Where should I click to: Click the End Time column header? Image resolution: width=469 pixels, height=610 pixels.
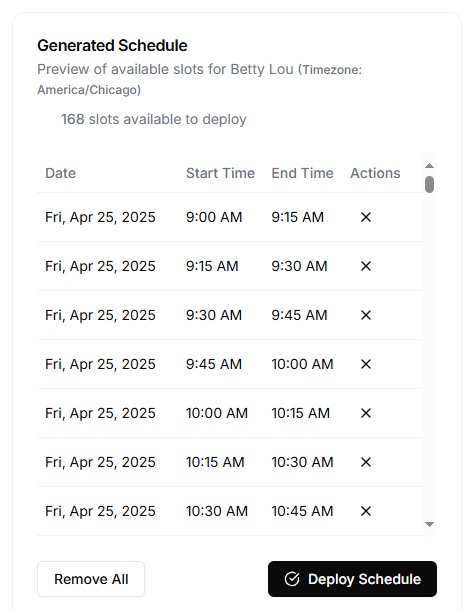[302, 173]
